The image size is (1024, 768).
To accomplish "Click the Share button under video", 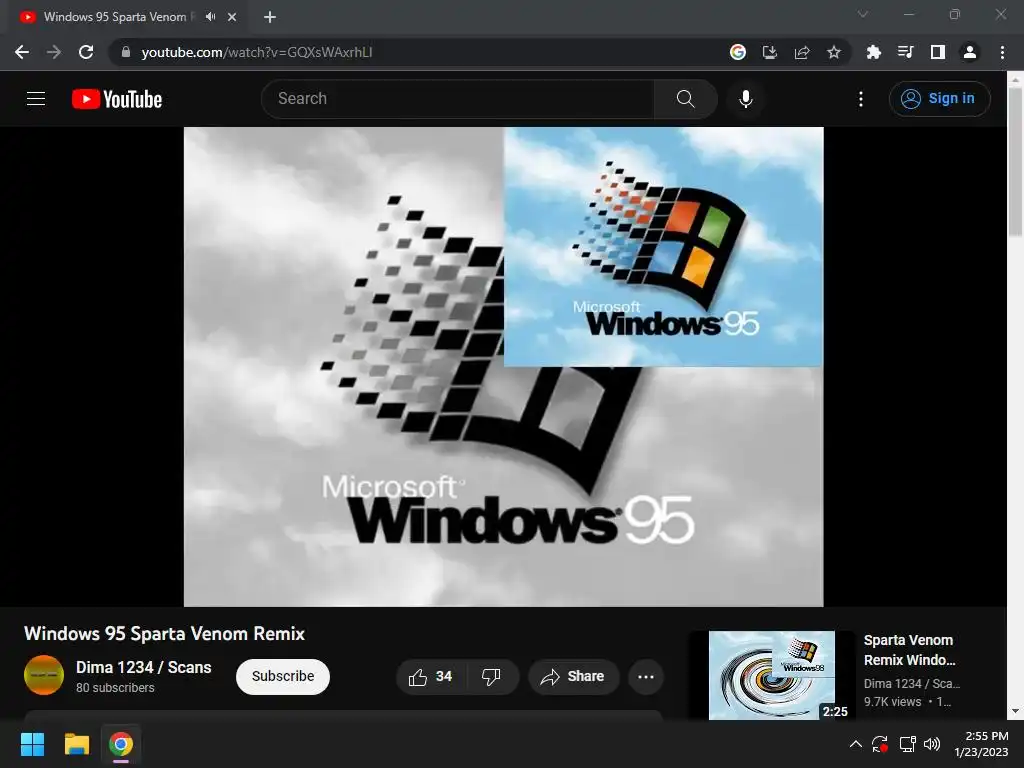I will coord(573,677).
